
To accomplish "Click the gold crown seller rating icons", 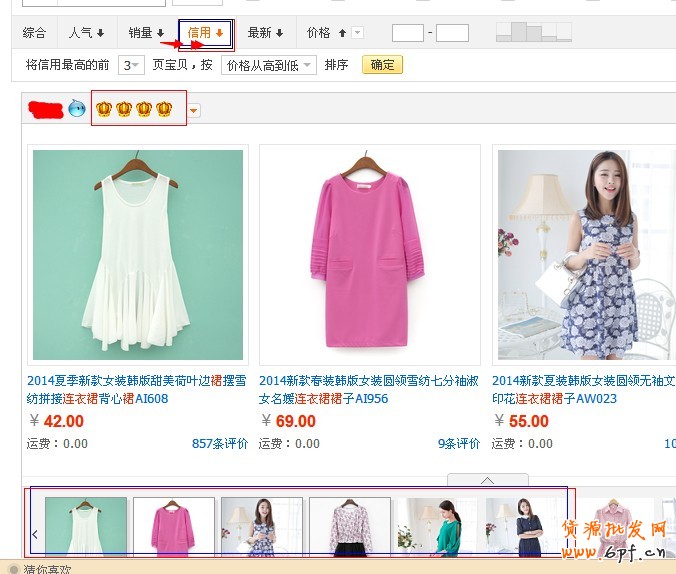I will click(135, 108).
